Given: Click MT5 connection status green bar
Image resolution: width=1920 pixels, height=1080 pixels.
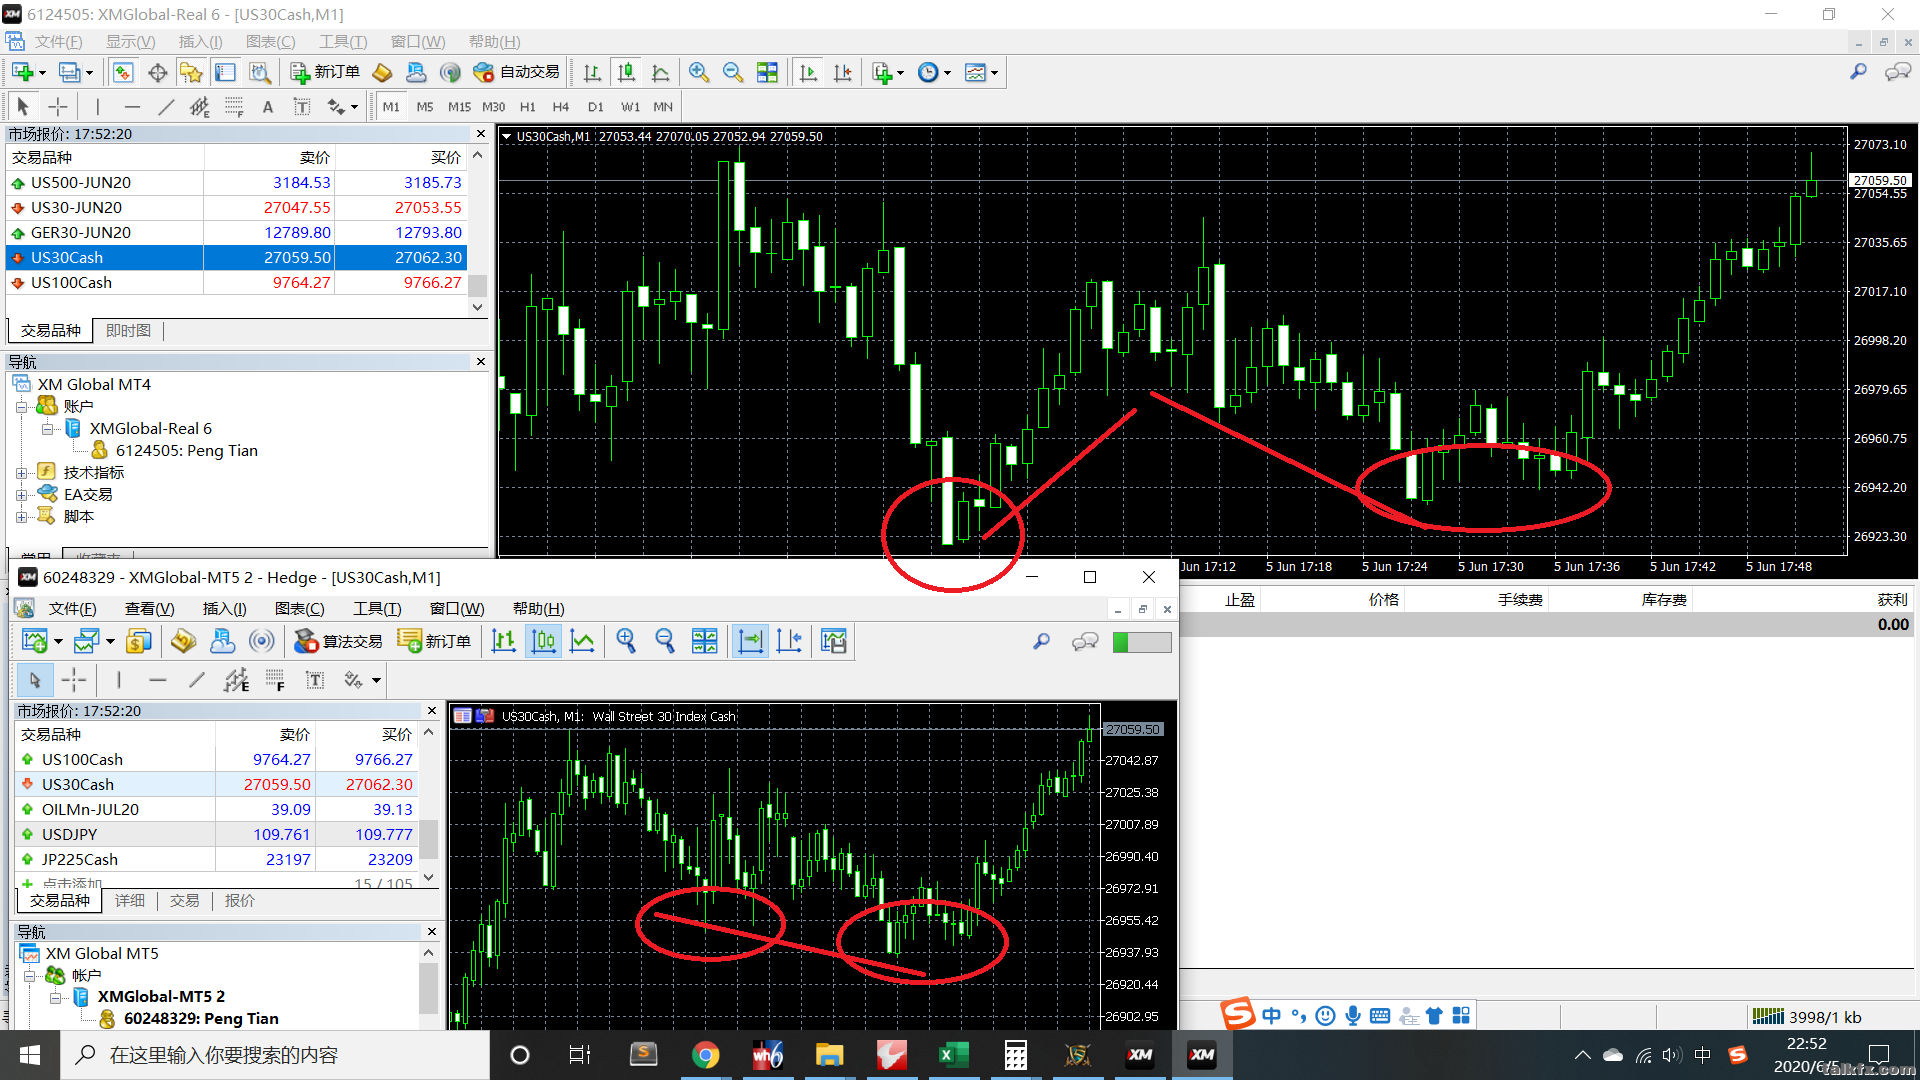Looking at the screenshot, I should point(1142,642).
